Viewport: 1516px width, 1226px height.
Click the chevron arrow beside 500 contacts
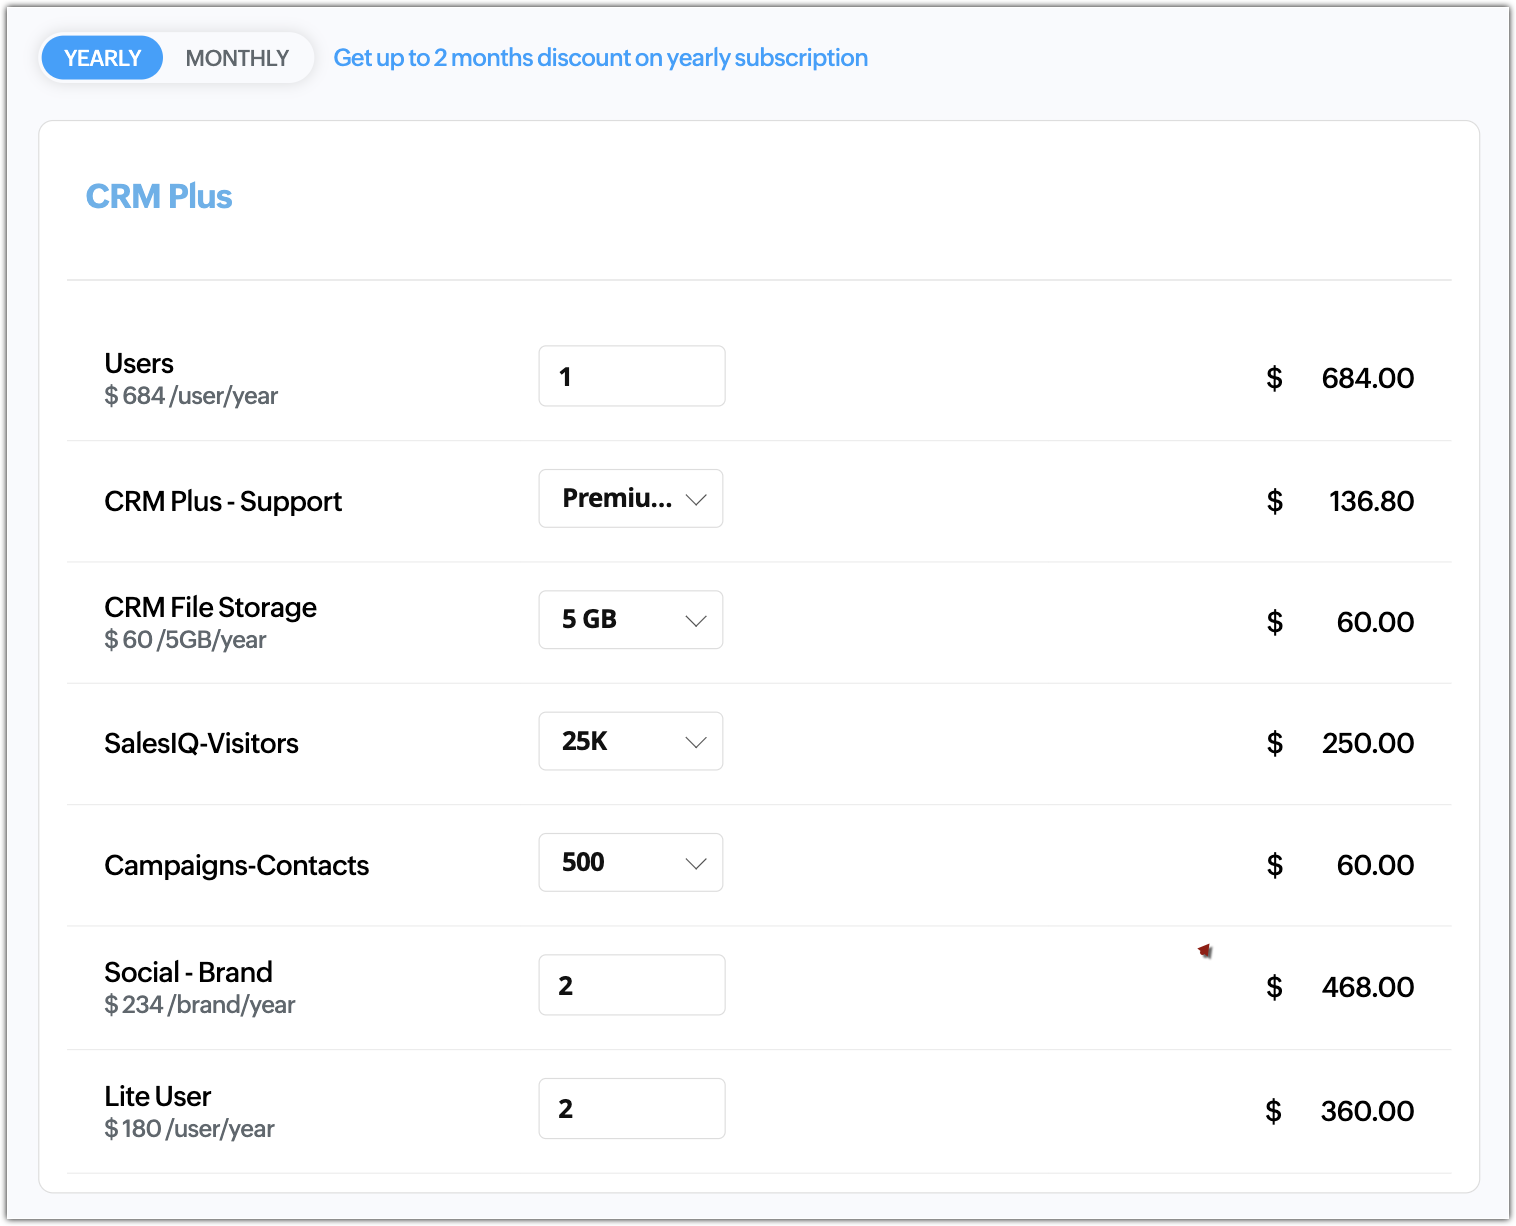[x=696, y=863]
